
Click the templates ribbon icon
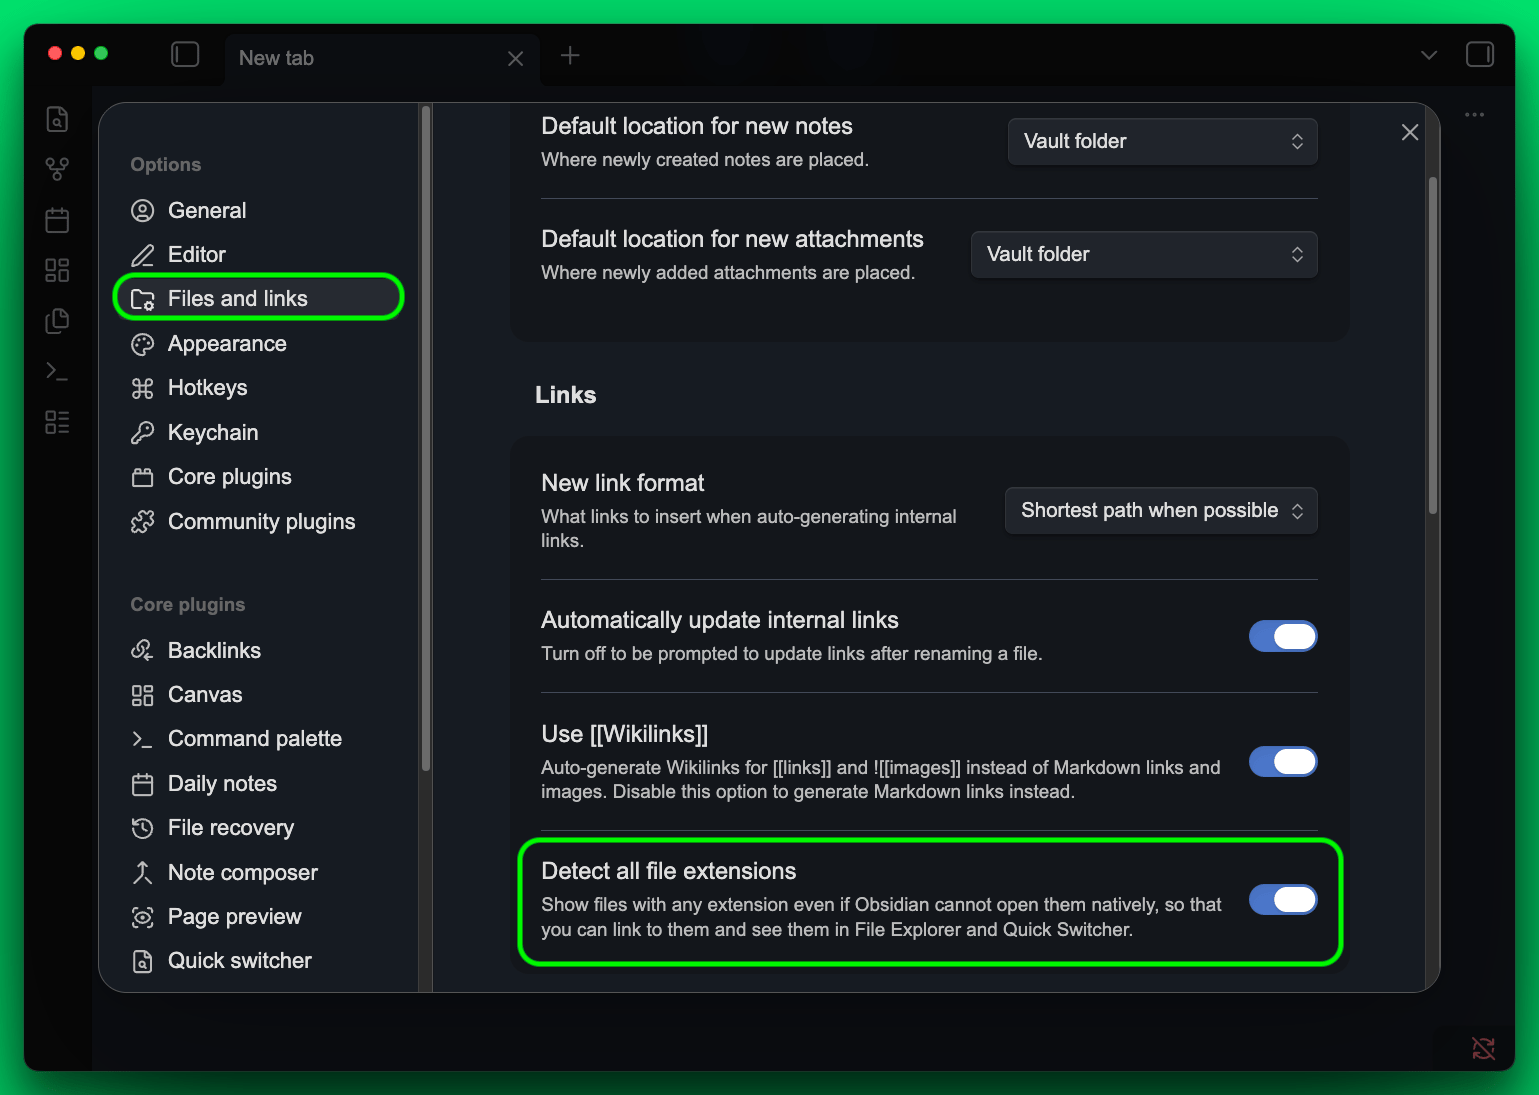[58, 321]
